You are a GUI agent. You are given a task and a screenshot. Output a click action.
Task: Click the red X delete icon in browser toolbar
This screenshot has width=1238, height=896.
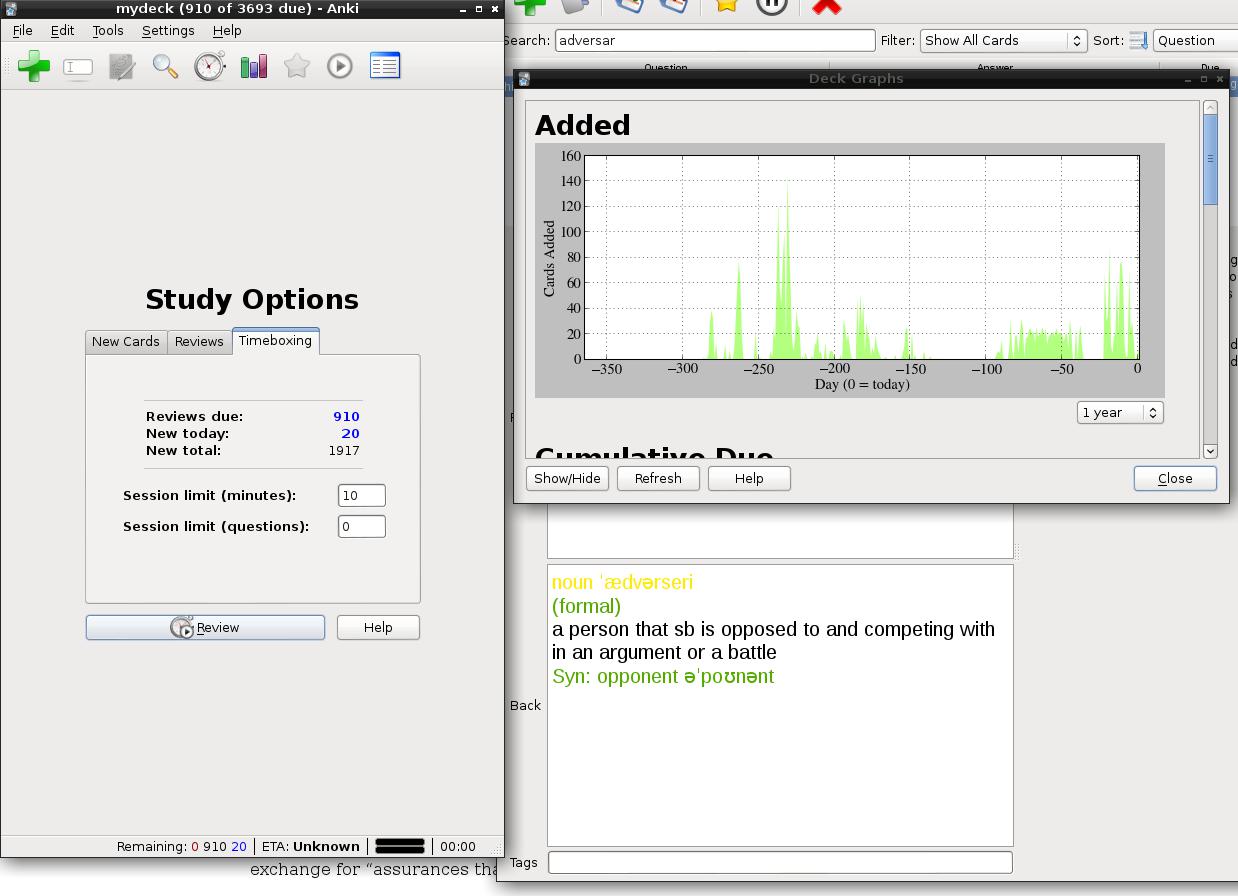826,6
